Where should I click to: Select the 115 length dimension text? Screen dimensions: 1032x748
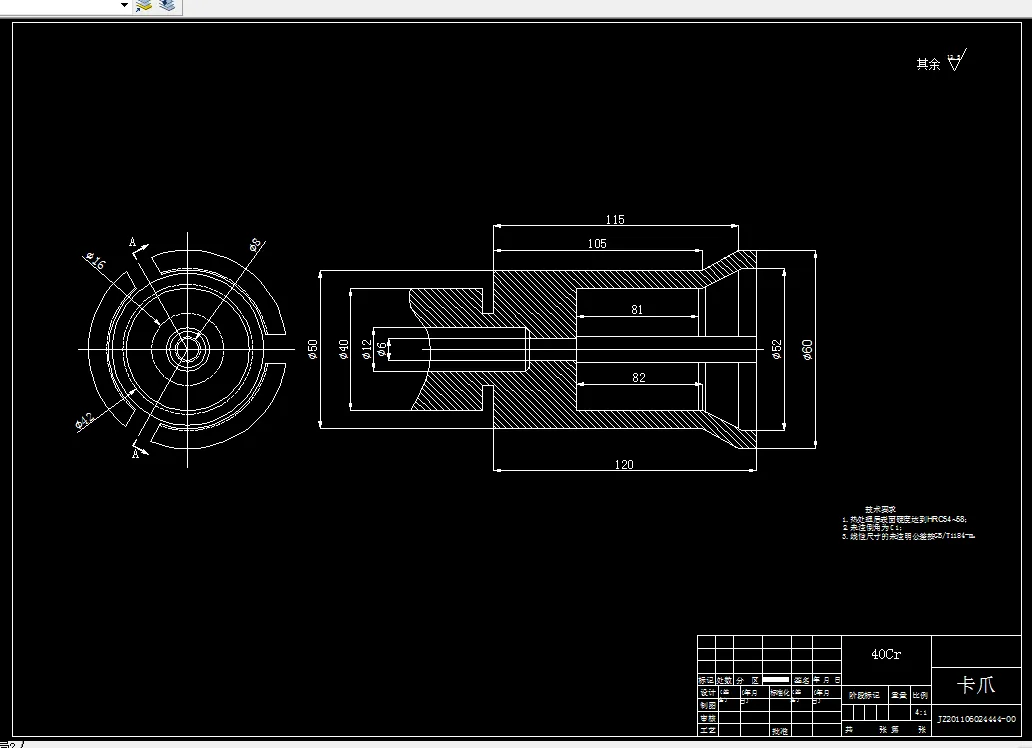(615, 219)
